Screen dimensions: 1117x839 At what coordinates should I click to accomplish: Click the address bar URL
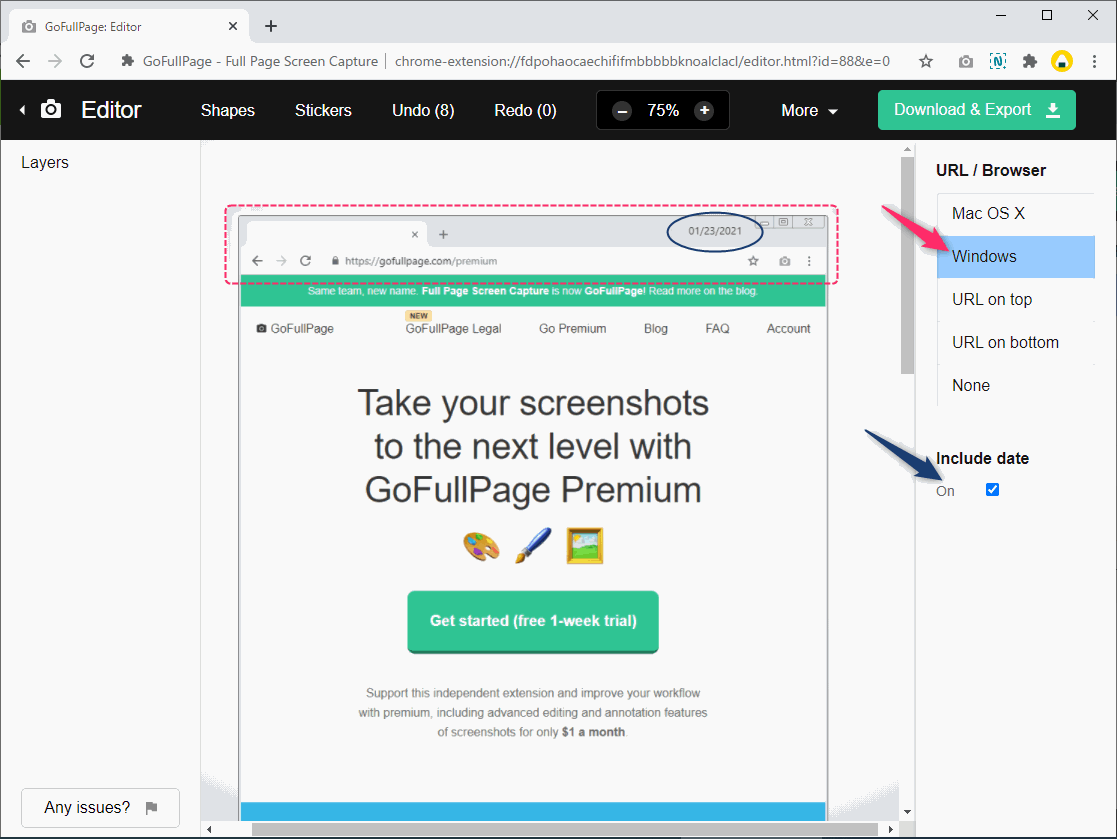coord(642,61)
